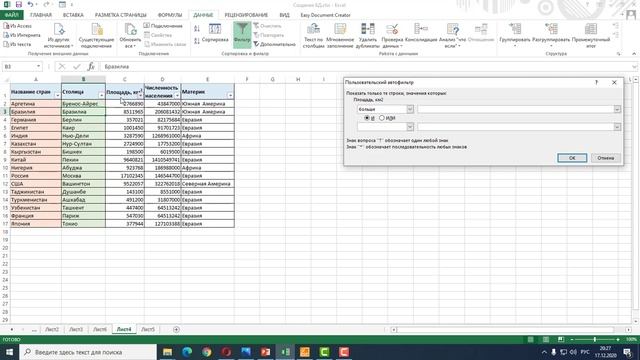Image resolution: width=640 pixels, height=360 pixels.
Task: Open the first condition operator dropdown больше
Action: (410, 109)
